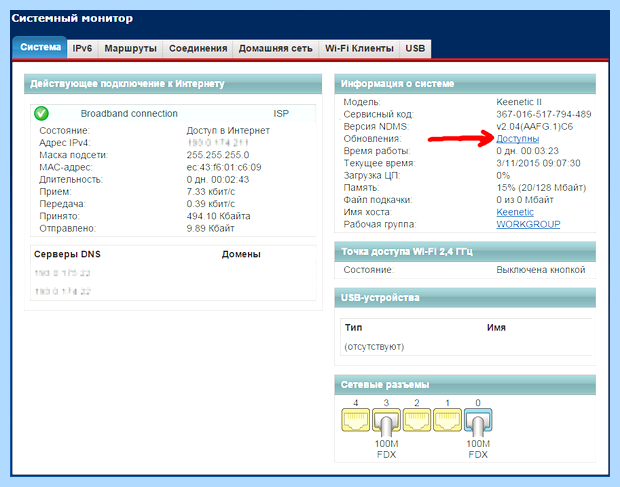
Task: Click receive rate 7.33 кбит/с
Action: coord(211,192)
